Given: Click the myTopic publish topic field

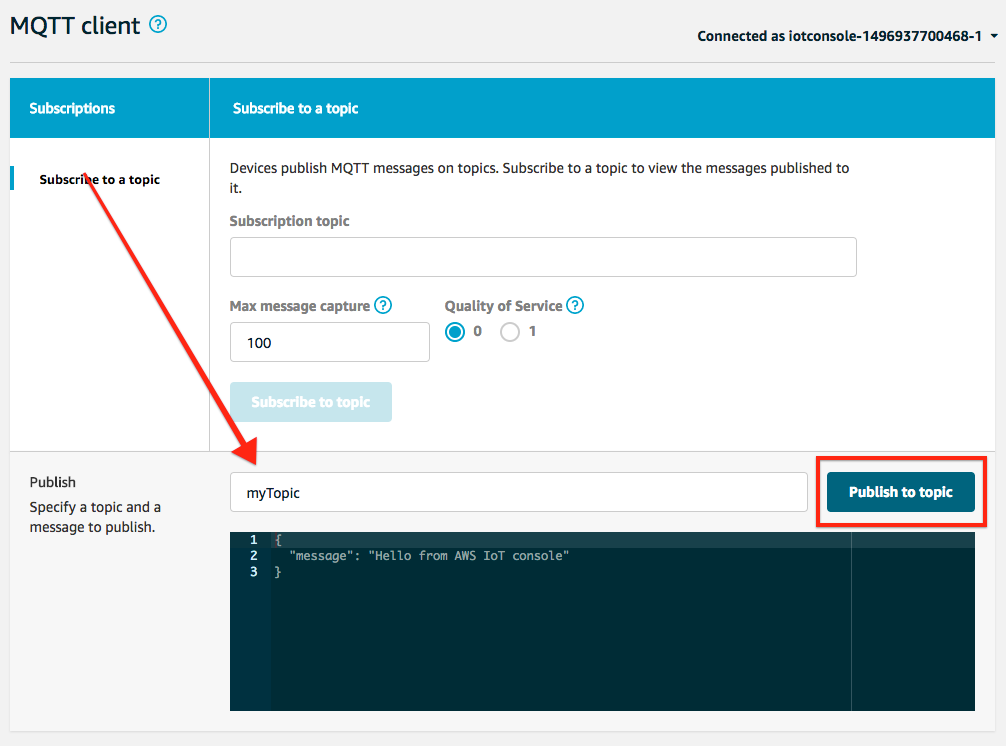Looking at the screenshot, I should tap(519, 492).
